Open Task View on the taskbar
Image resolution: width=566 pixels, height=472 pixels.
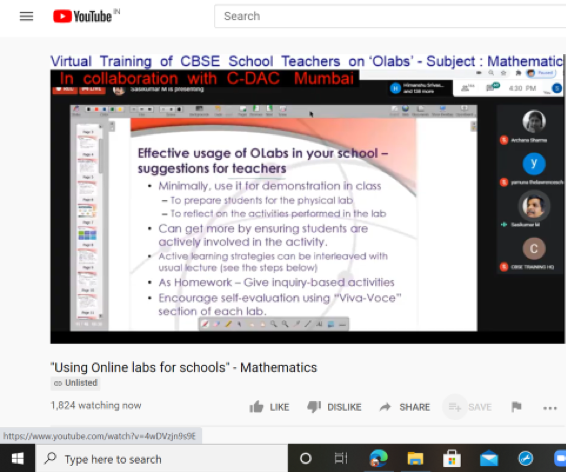pyautogui.click(x=340, y=459)
